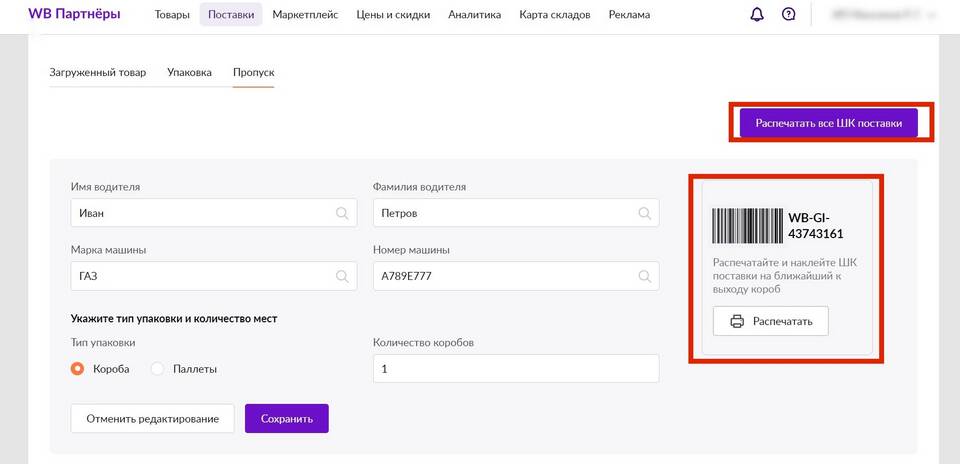
Task: Click the Фамилия водителя field containing Петров
Action: [516, 213]
